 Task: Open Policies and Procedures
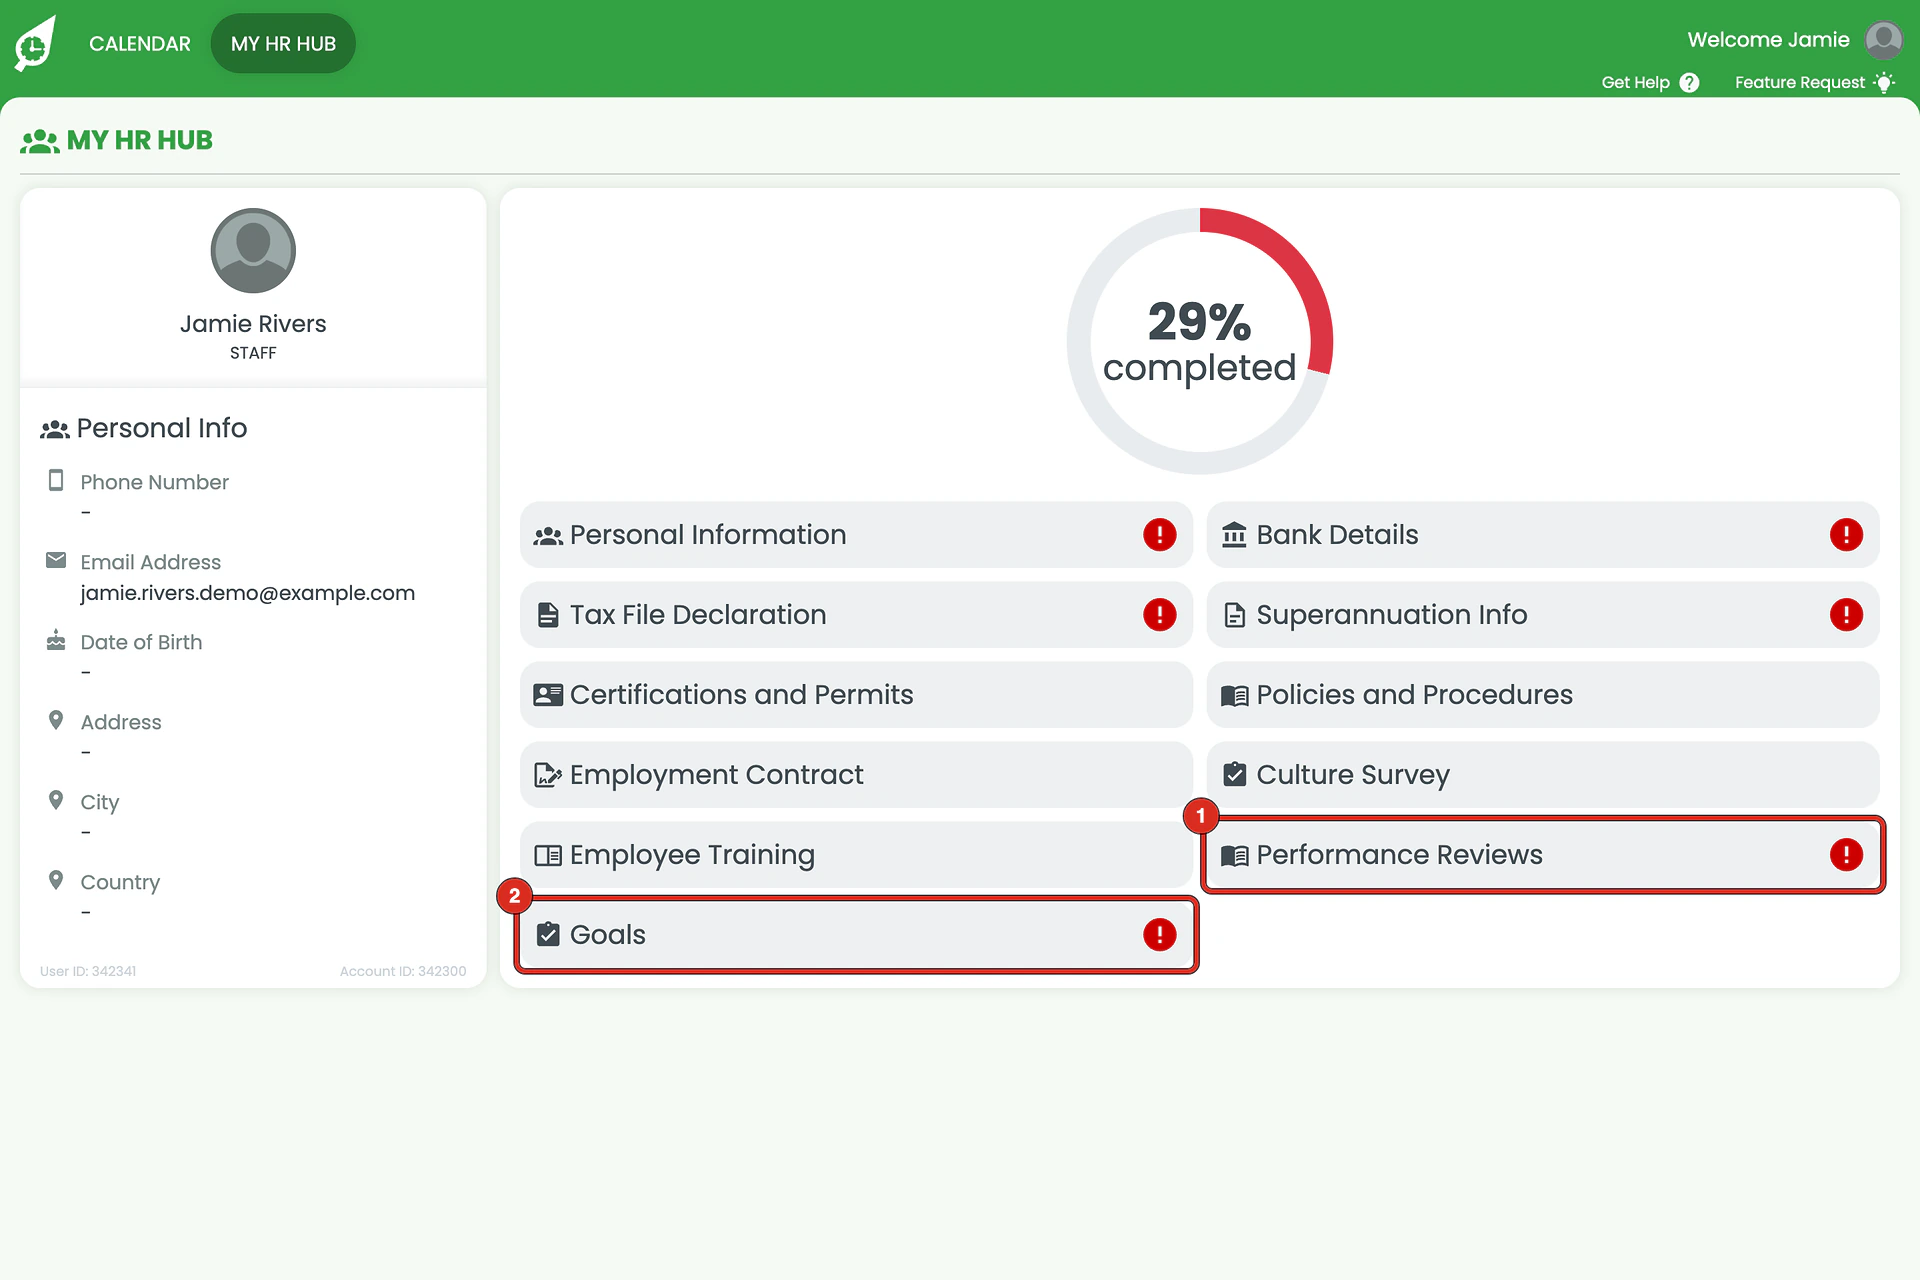click(x=1543, y=695)
